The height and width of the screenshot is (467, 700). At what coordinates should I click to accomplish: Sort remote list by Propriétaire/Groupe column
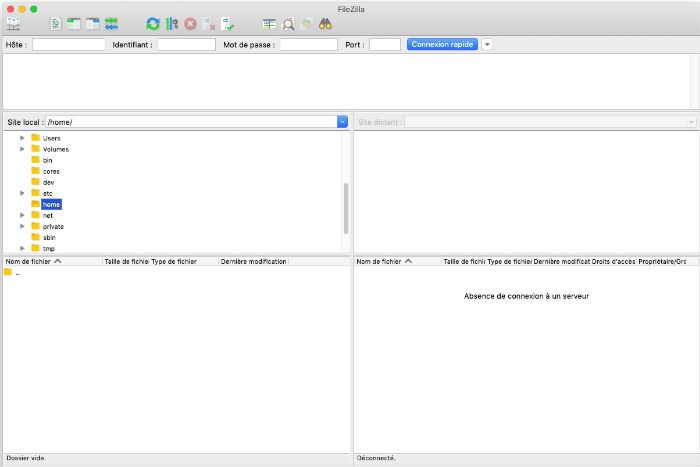click(662, 261)
